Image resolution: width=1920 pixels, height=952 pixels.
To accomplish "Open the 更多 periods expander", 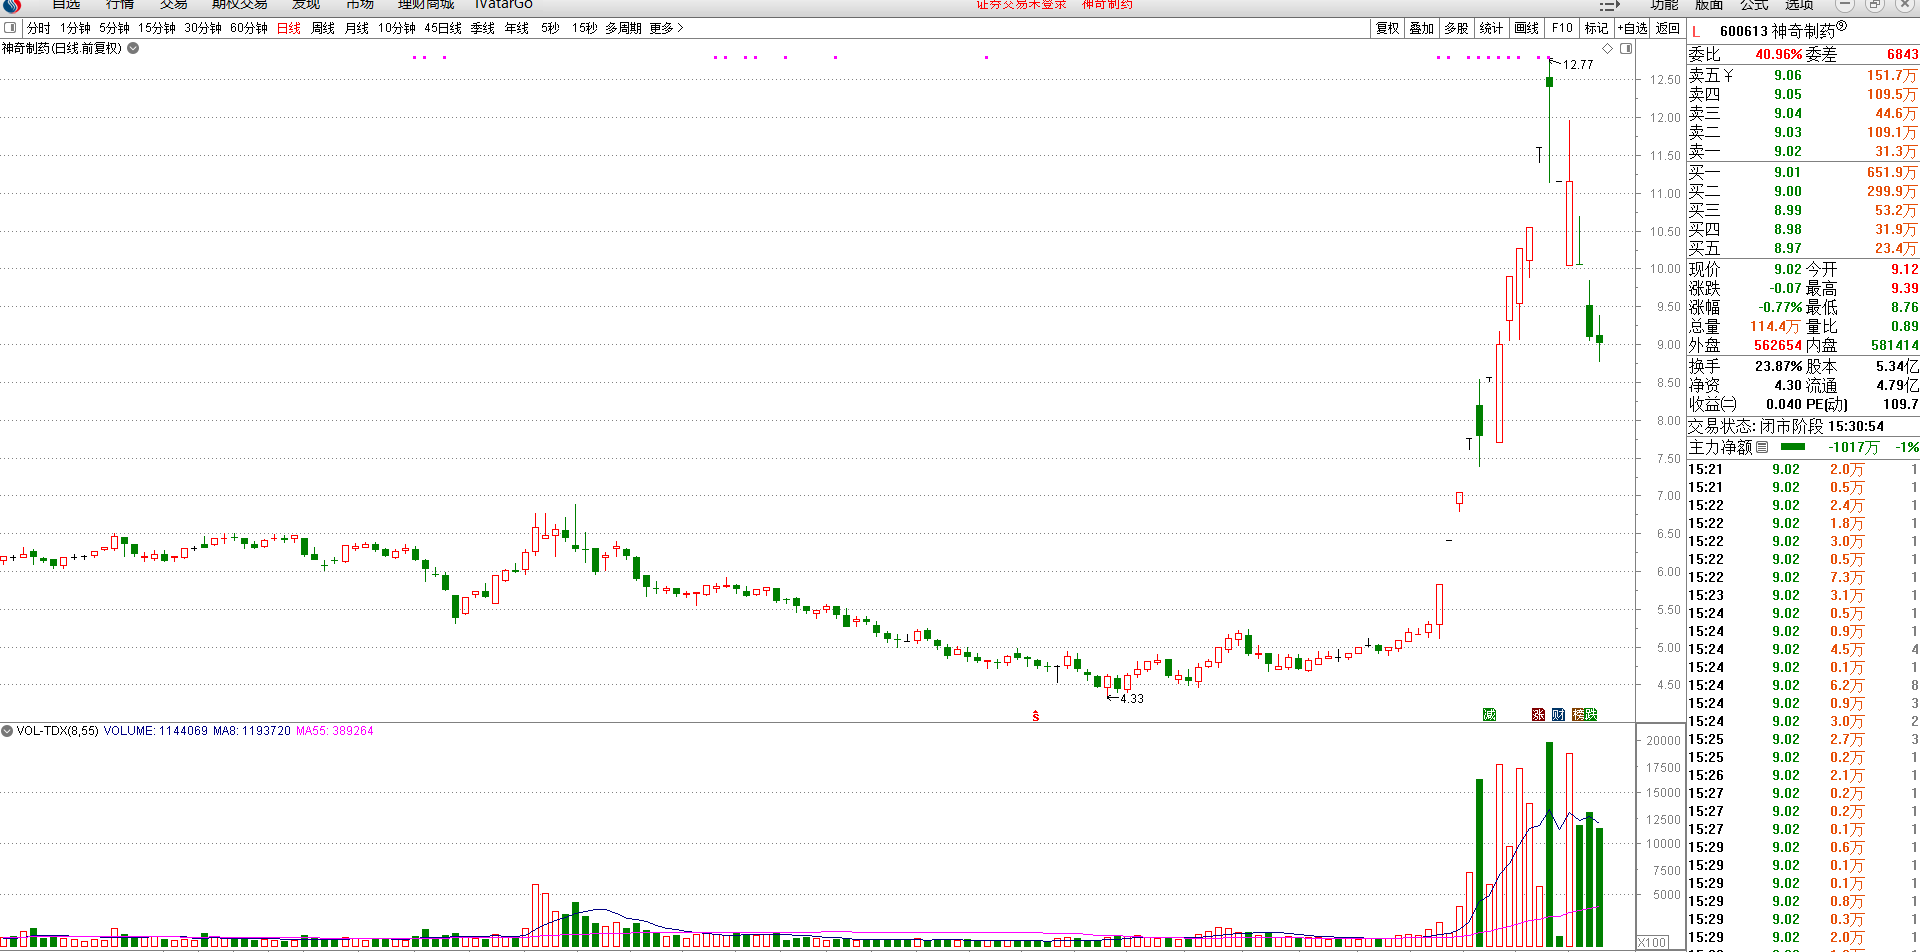I will (666, 28).
